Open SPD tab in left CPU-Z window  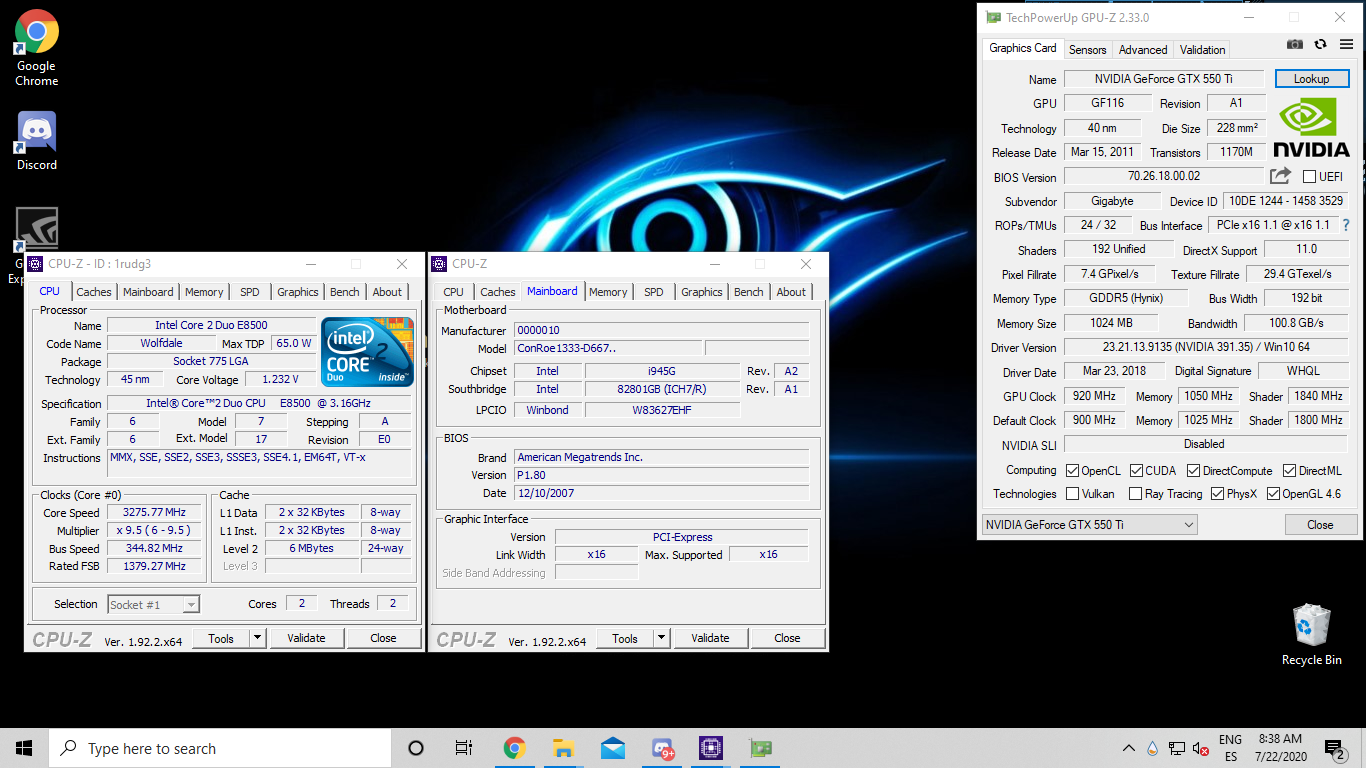(x=250, y=292)
